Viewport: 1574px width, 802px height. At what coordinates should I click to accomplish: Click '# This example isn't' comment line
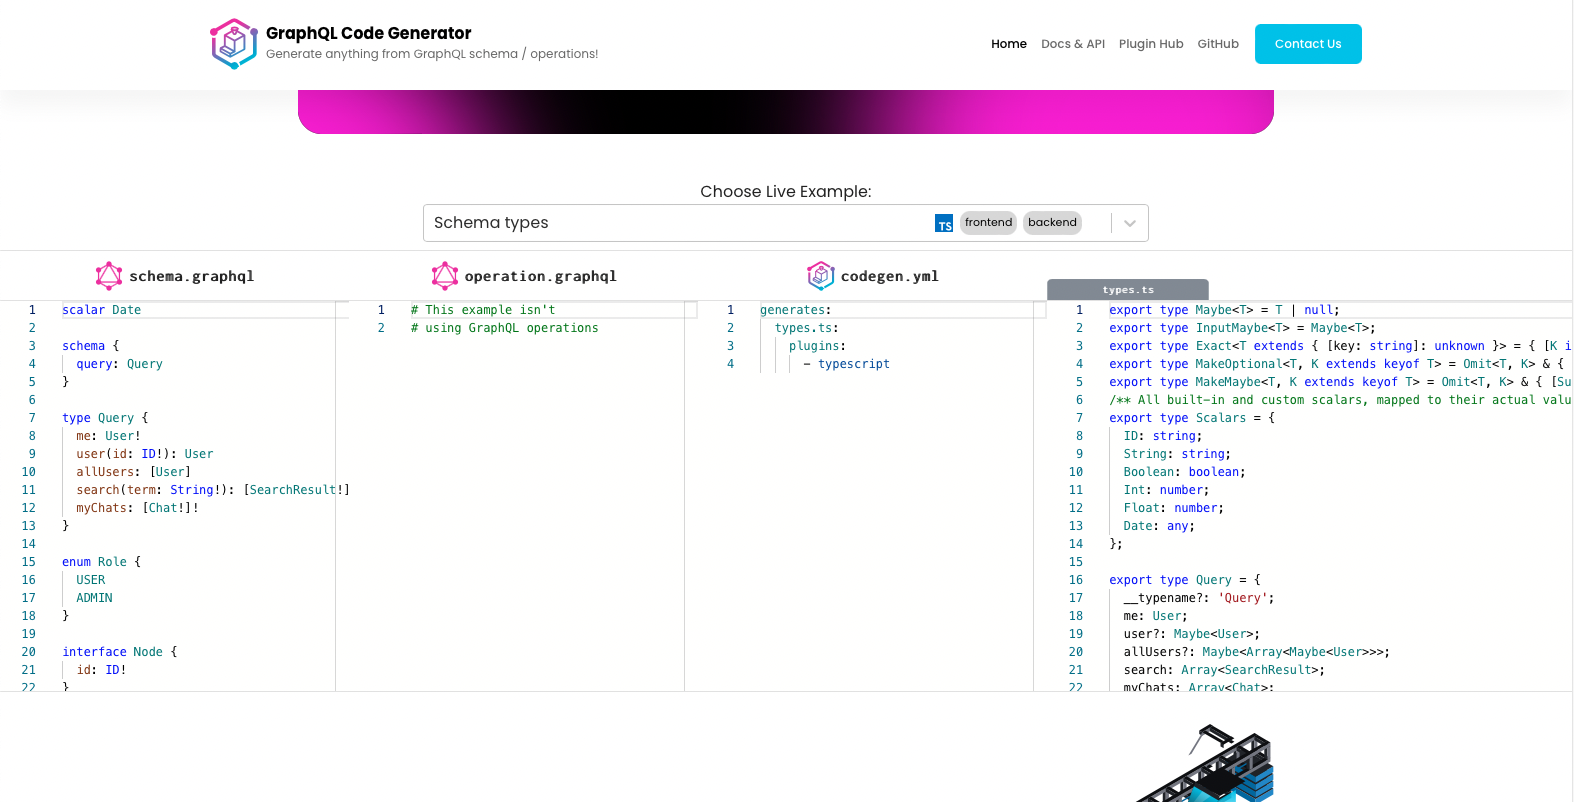pos(483,310)
